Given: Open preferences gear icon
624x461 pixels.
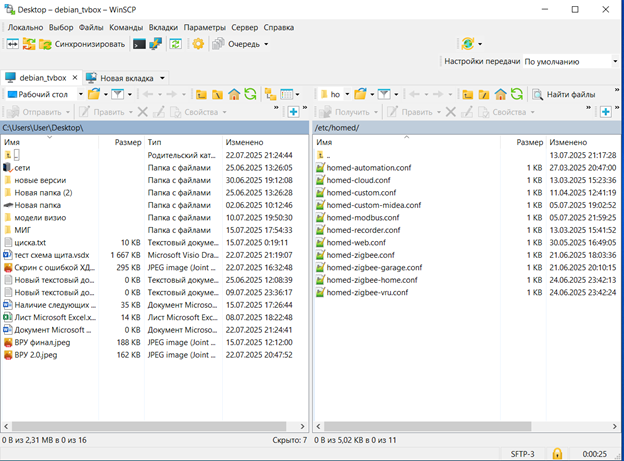Looking at the screenshot, I should pyautogui.click(x=198, y=44).
